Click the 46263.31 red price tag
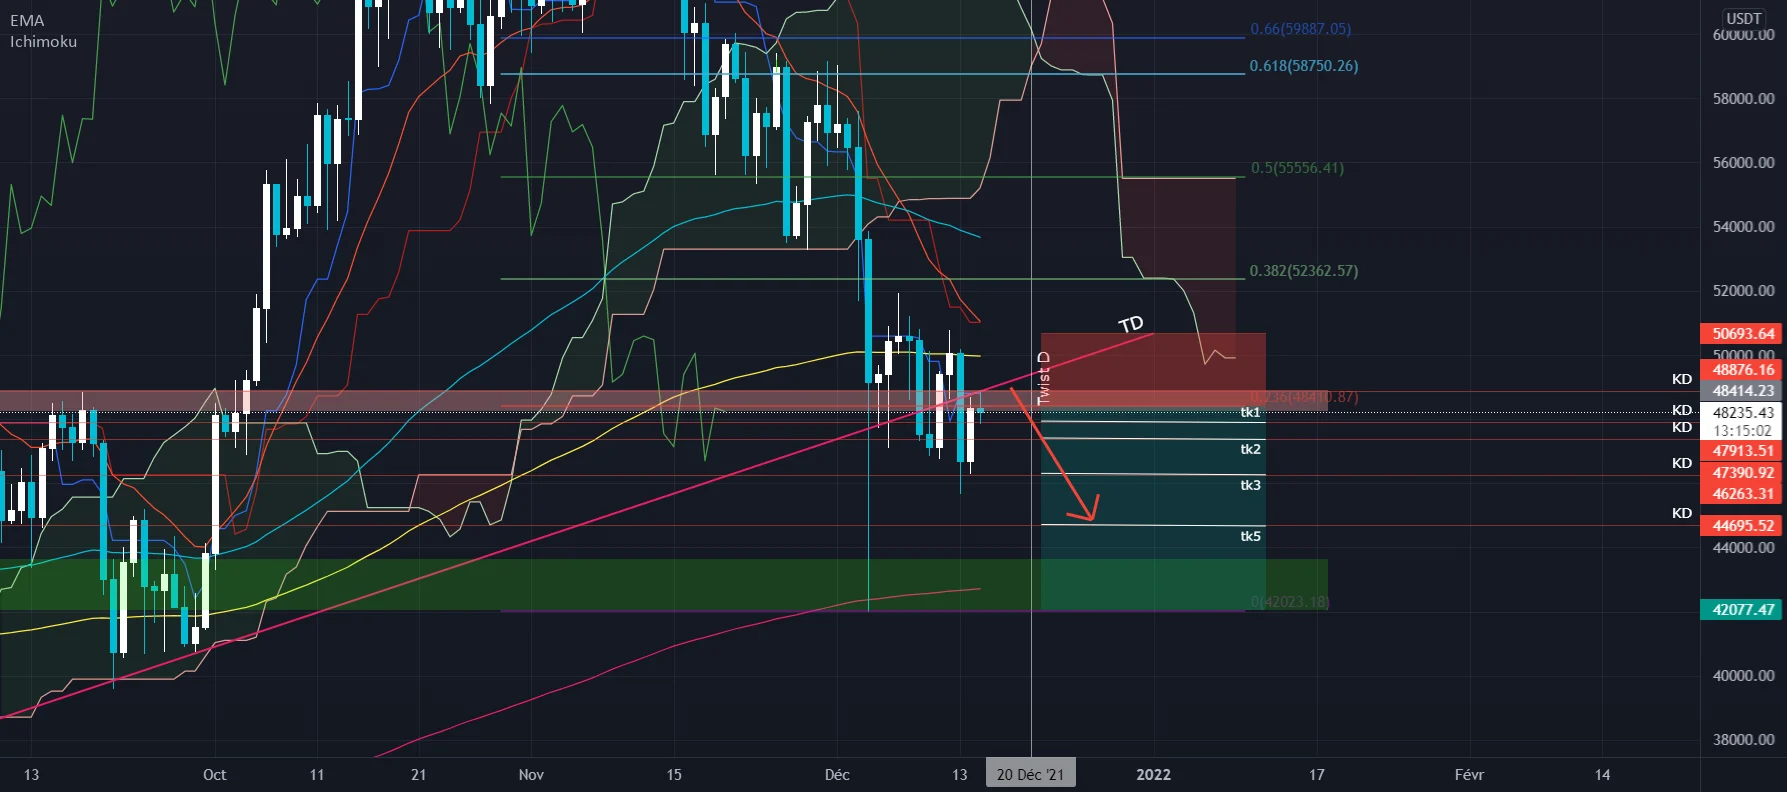Image resolution: width=1787 pixels, height=792 pixels. (1741, 494)
